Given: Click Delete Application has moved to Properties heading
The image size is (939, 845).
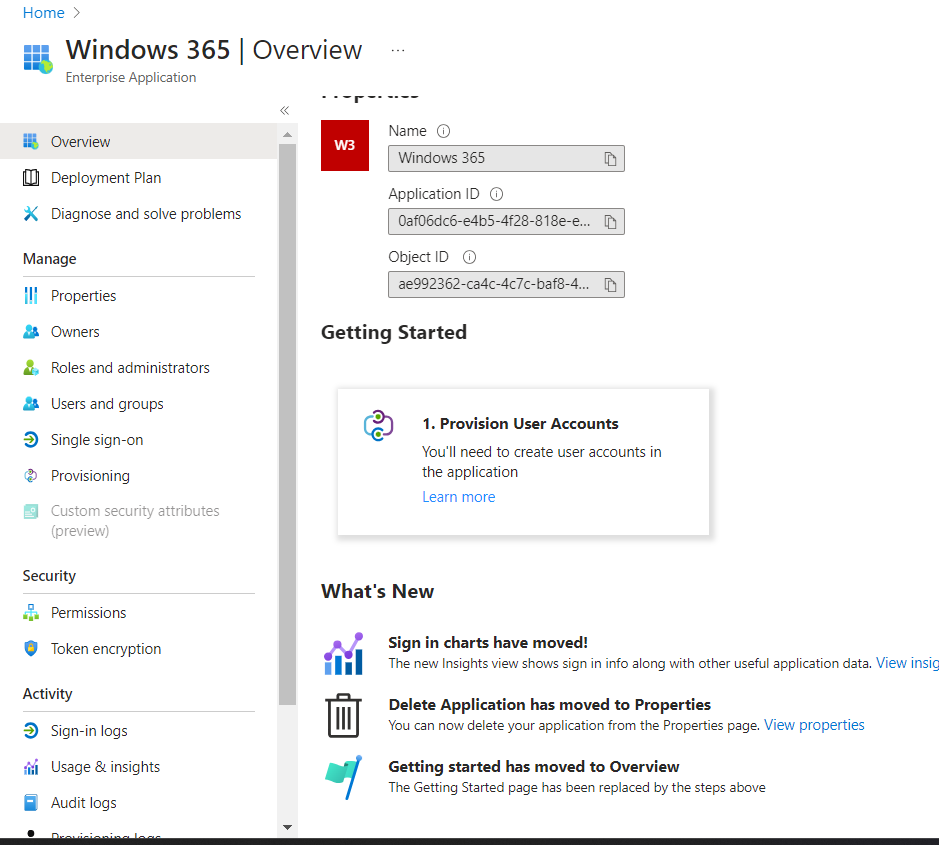Looking at the screenshot, I should (x=550, y=704).
